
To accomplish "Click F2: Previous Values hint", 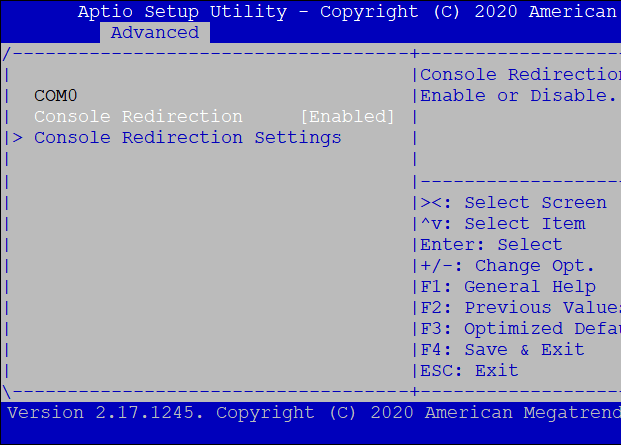I will tap(518, 308).
